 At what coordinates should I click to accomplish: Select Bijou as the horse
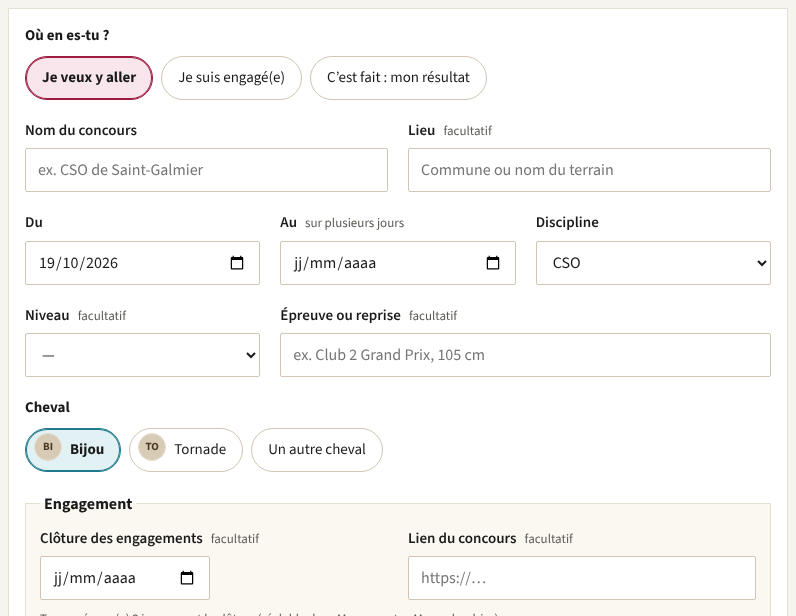tap(73, 449)
